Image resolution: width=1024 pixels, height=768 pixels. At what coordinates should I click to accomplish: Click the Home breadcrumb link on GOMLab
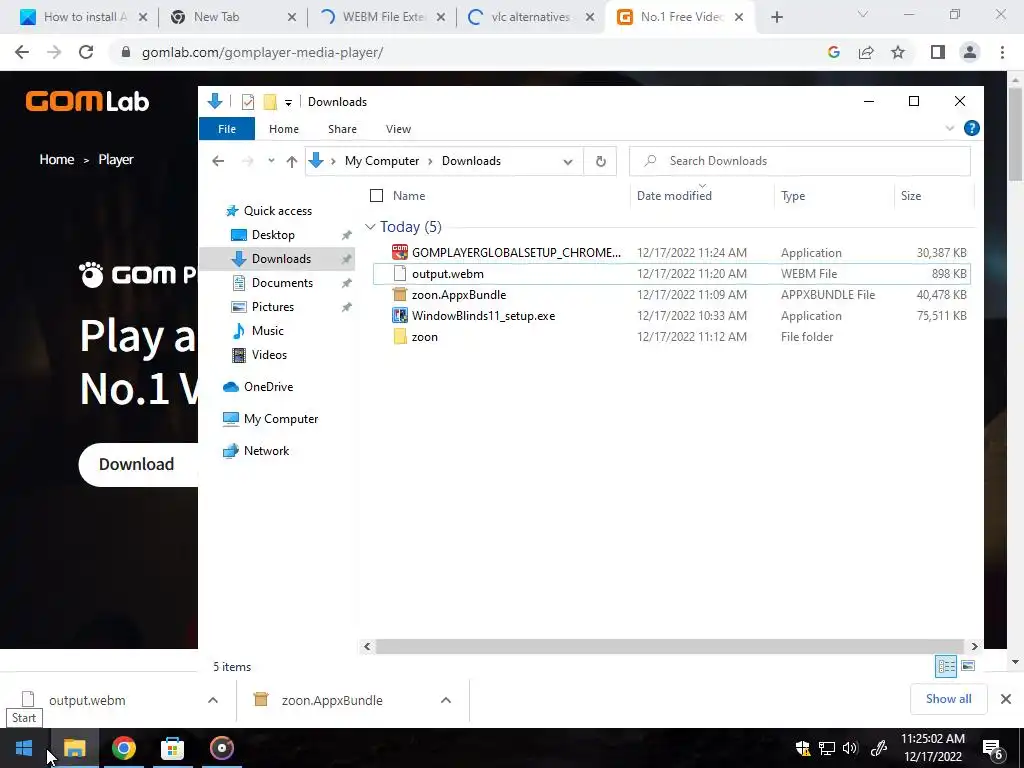click(x=57, y=159)
